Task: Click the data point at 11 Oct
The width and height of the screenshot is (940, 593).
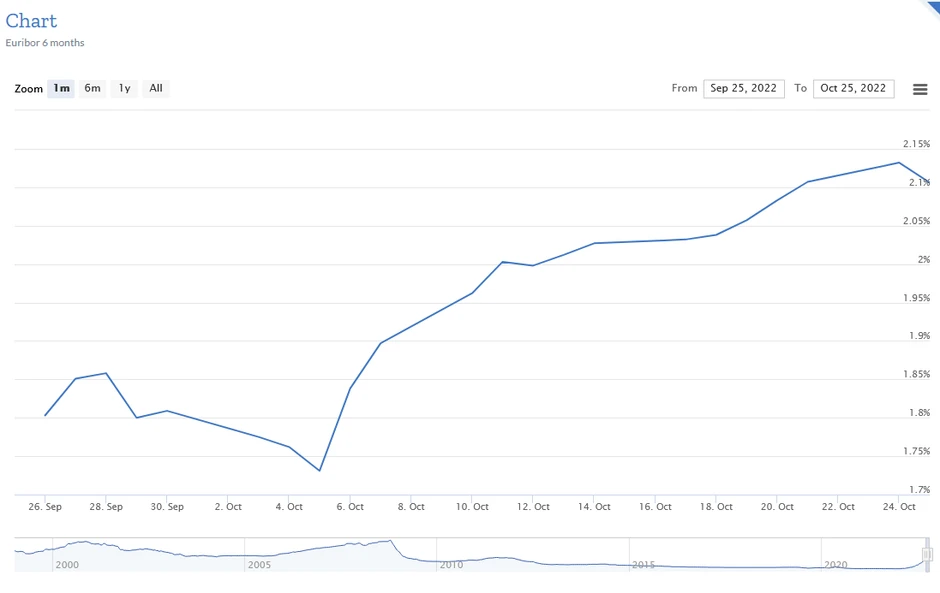Action: (502, 262)
